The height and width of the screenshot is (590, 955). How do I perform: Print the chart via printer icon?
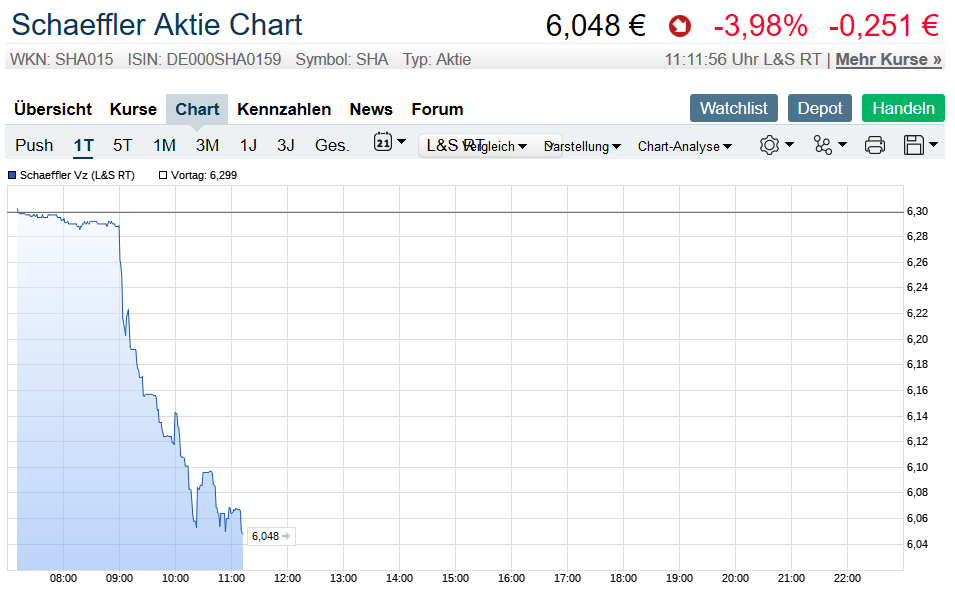point(875,146)
